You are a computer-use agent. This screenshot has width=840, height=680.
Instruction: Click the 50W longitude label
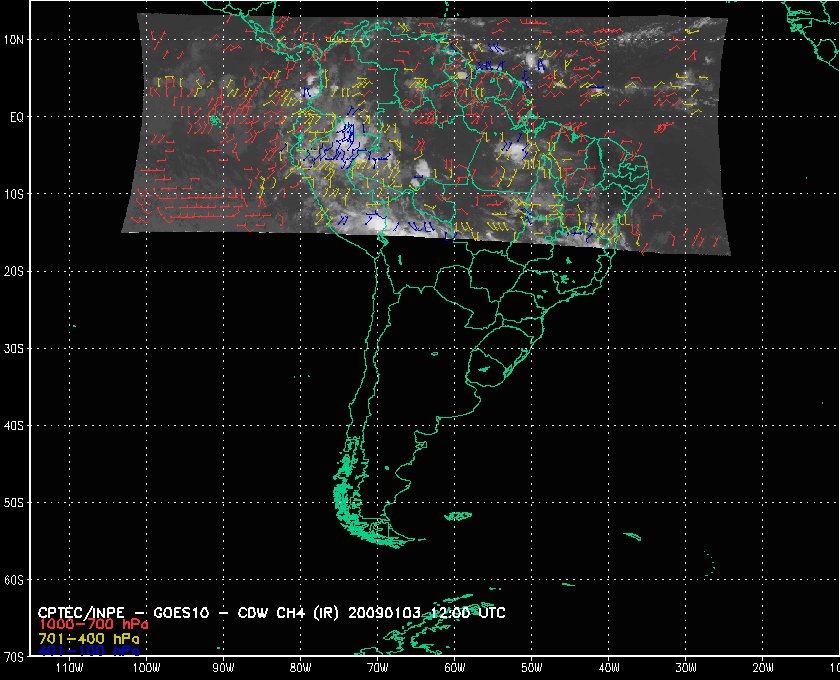coord(530,667)
